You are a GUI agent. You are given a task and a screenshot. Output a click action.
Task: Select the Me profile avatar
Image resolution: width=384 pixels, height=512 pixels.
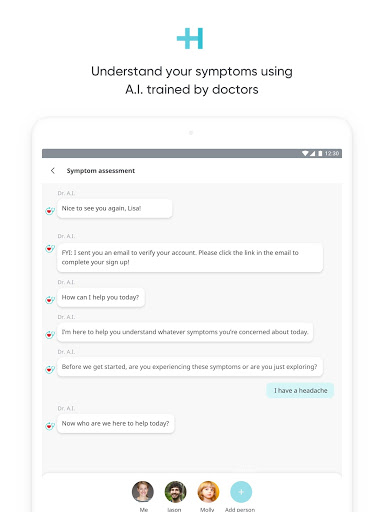[x=143, y=492]
